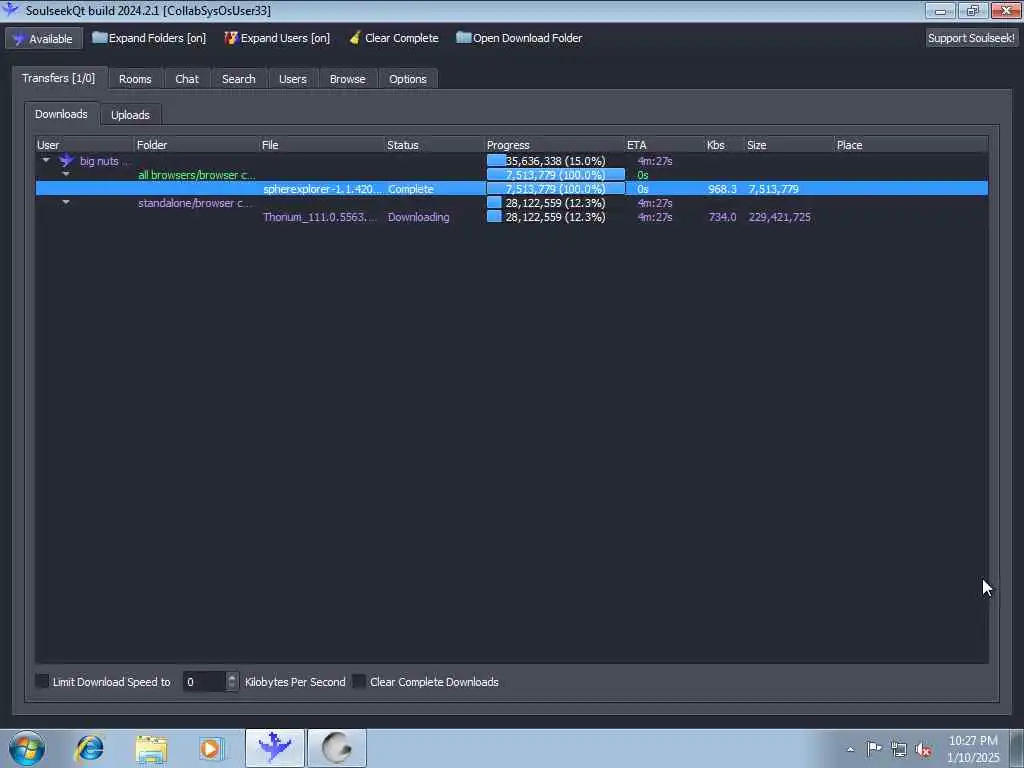Viewport: 1024px width, 768px height.
Task: Open the Windows Start menu
Action: tap(27, 748)
